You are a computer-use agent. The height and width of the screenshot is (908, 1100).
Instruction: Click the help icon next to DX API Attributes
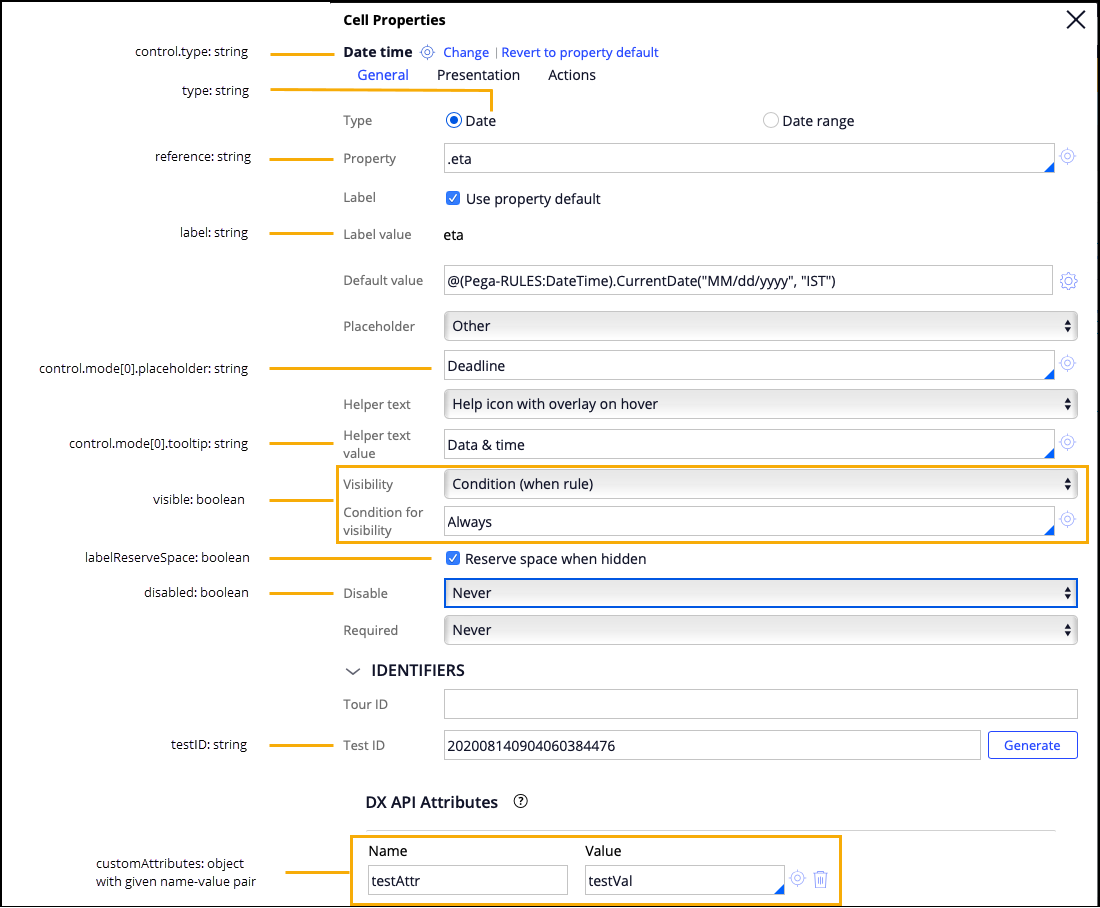click(x=520, y=802)
